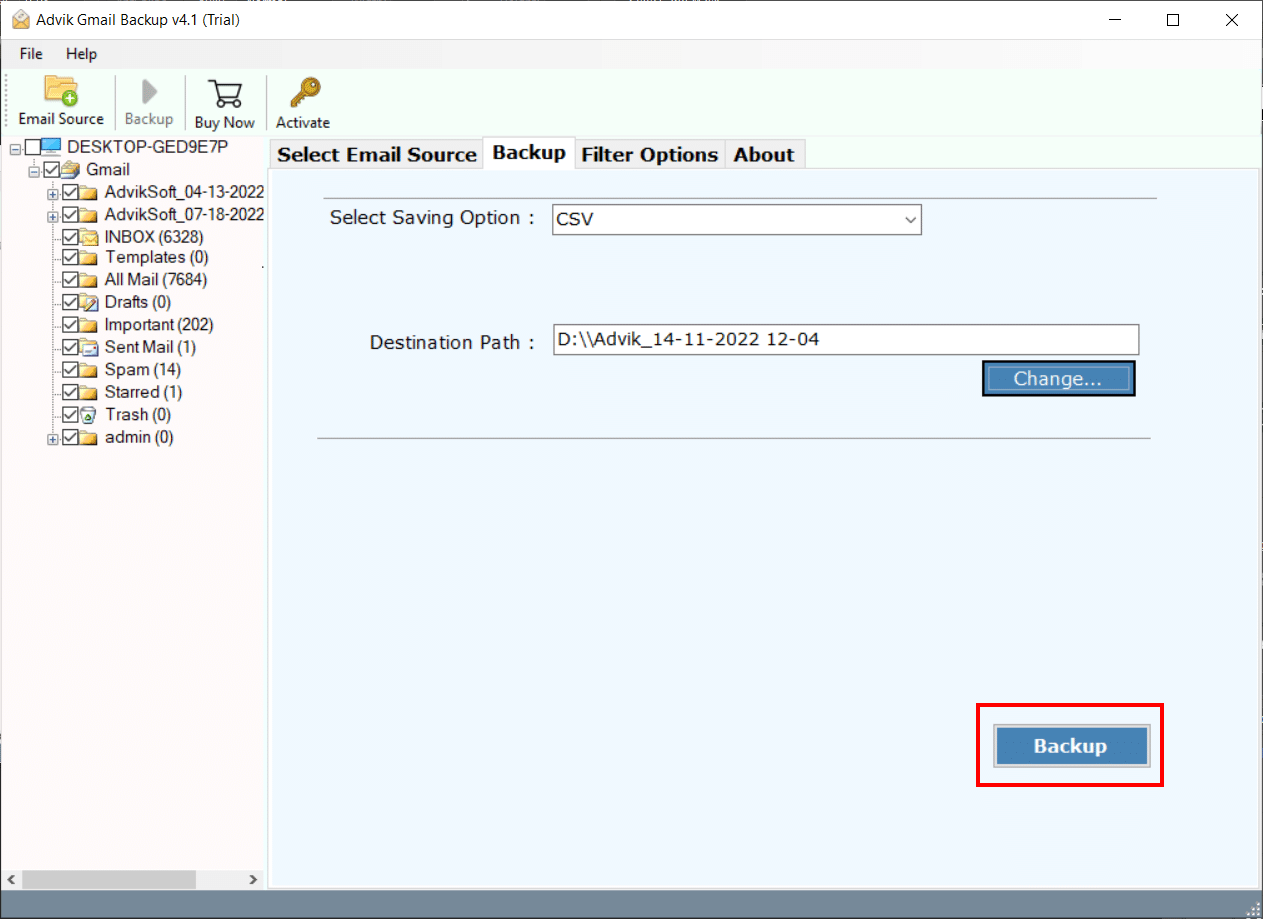Uncheck the Gmail checkbox
Viewport: 1263px width, 919px height.
pyautogui.click(x=52, y=170)
